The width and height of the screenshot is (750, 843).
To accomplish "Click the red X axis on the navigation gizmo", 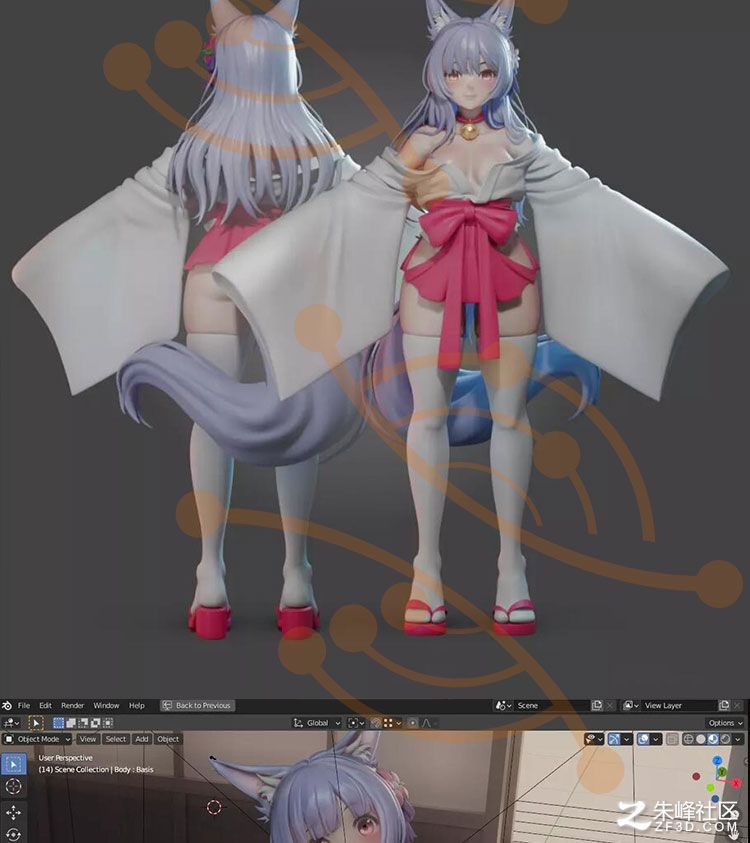I will (737, 783).
